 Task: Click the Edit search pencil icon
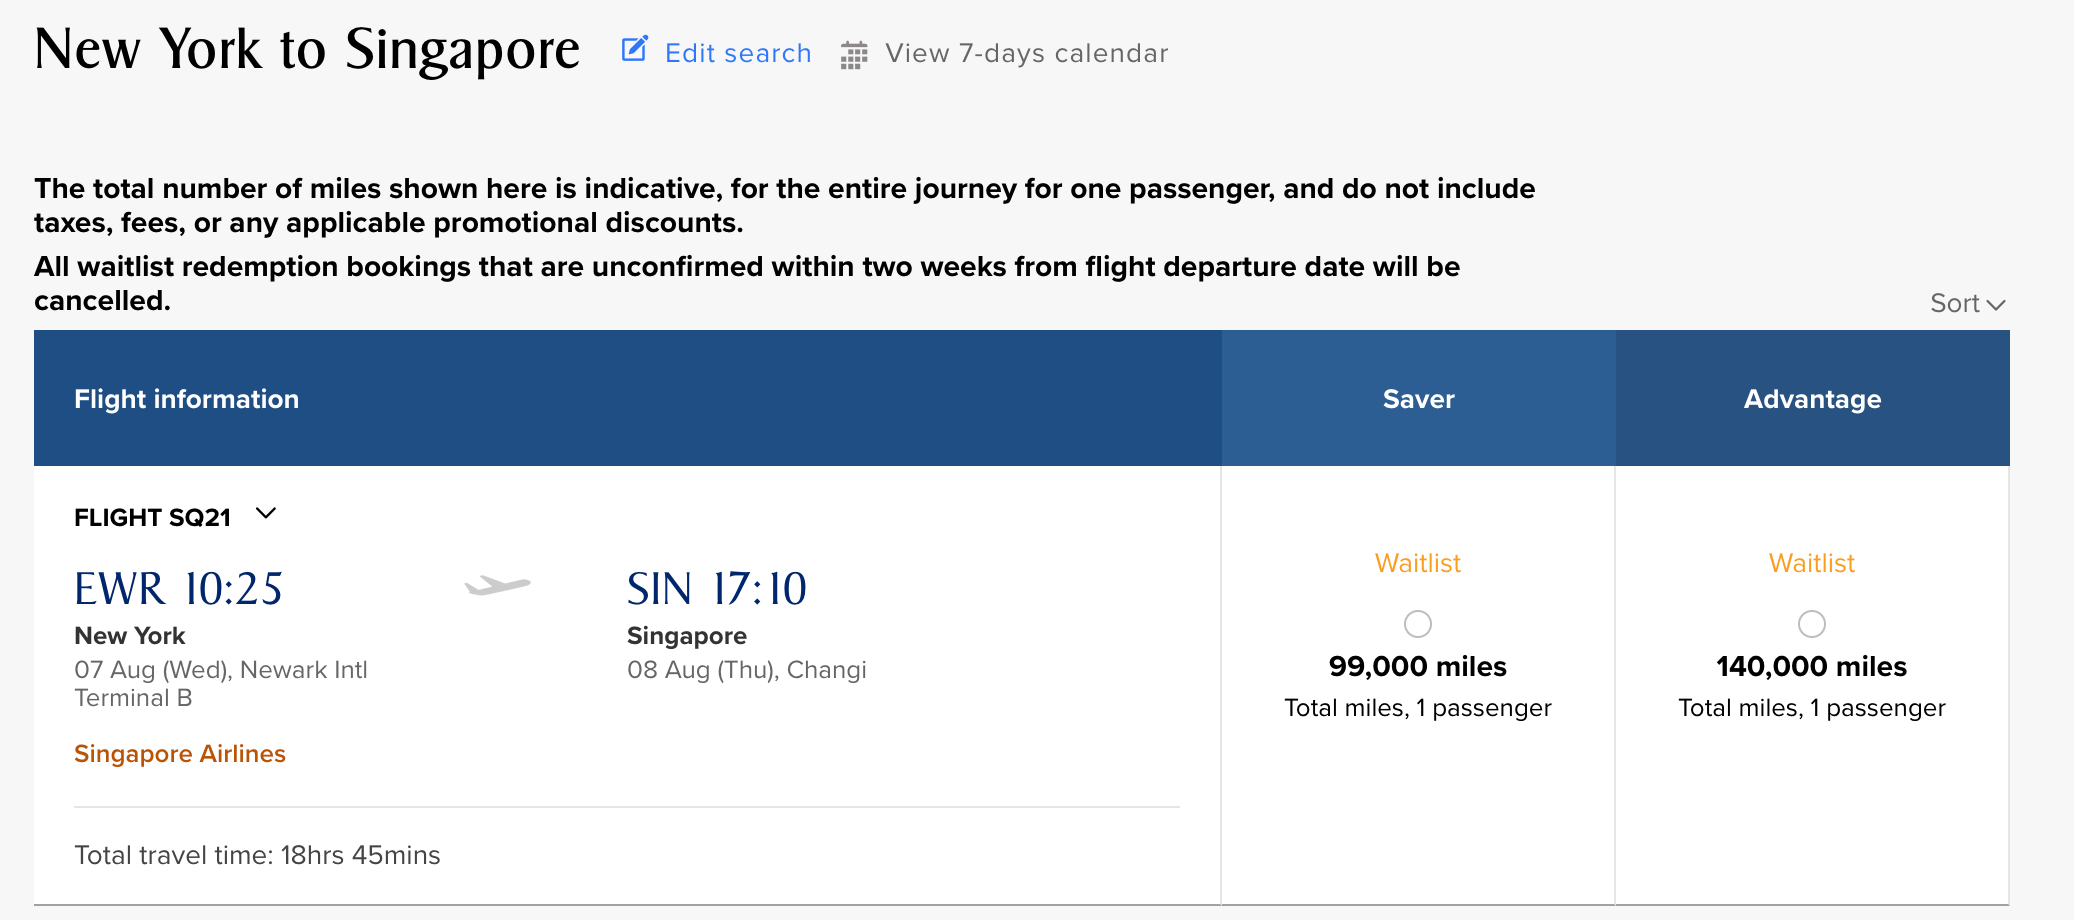tap(635, 49)
